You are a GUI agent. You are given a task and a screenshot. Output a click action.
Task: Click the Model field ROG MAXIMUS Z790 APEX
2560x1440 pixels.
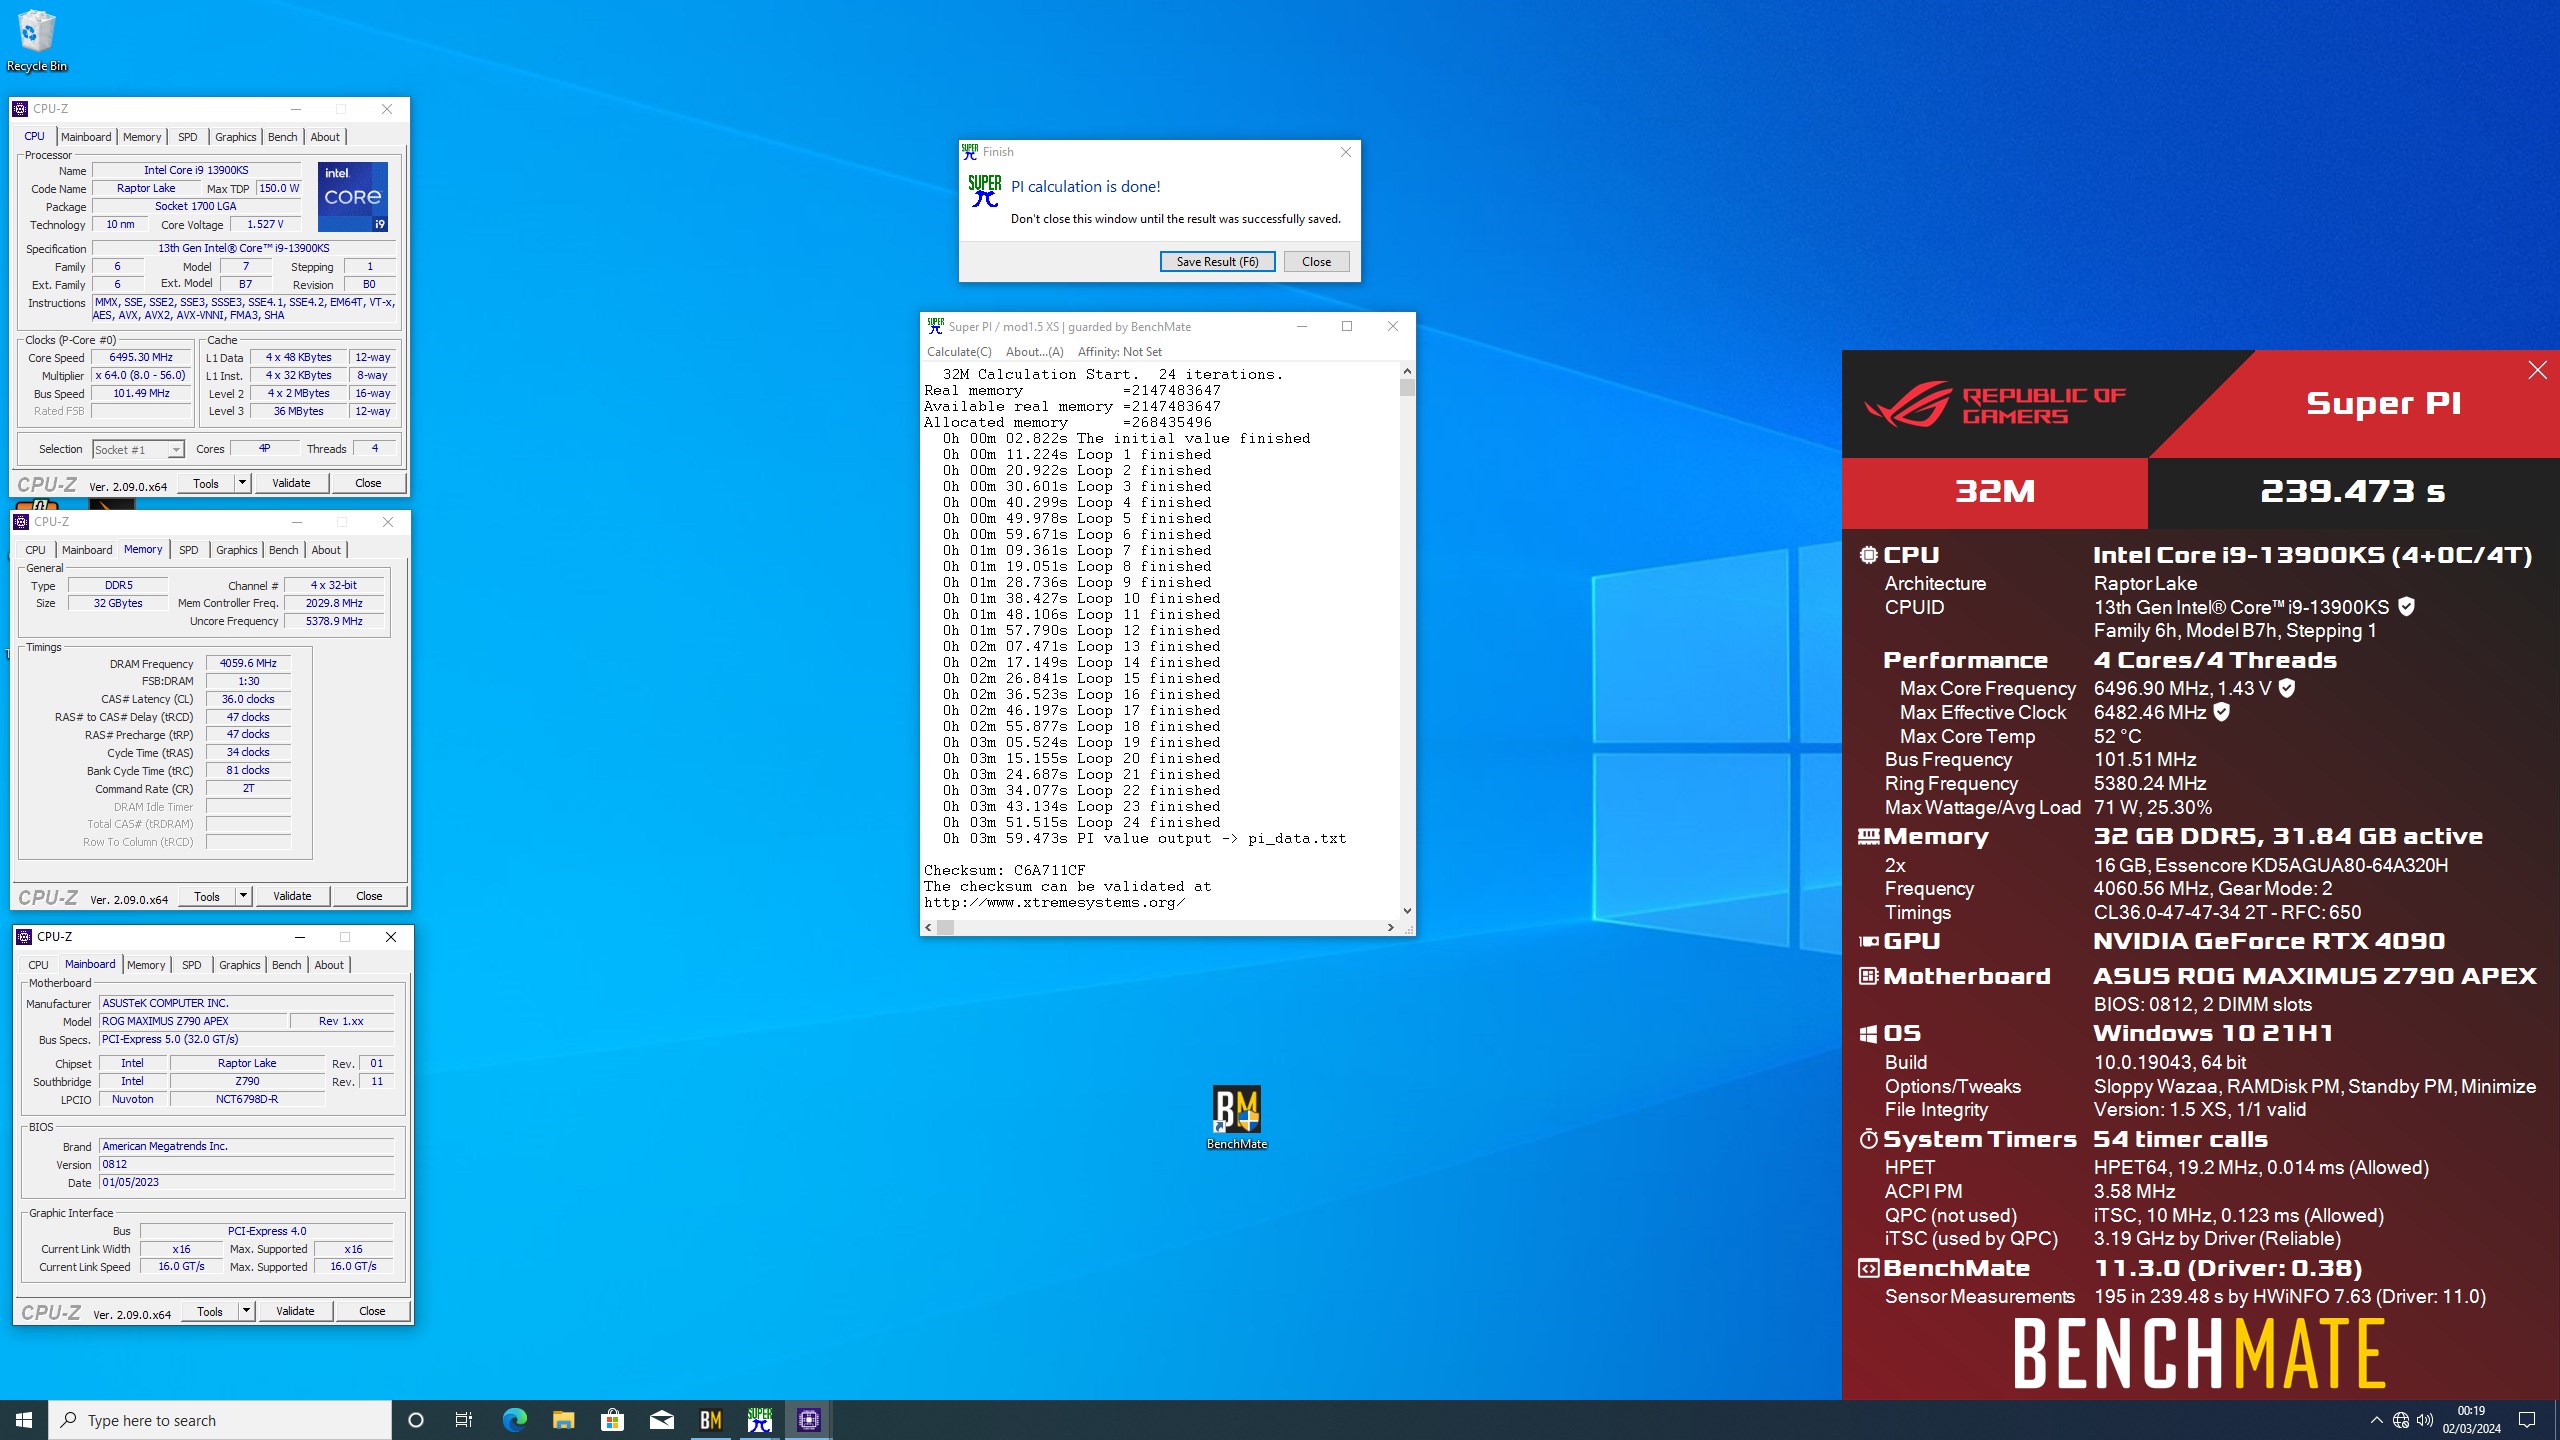(x=193, y=1021)
